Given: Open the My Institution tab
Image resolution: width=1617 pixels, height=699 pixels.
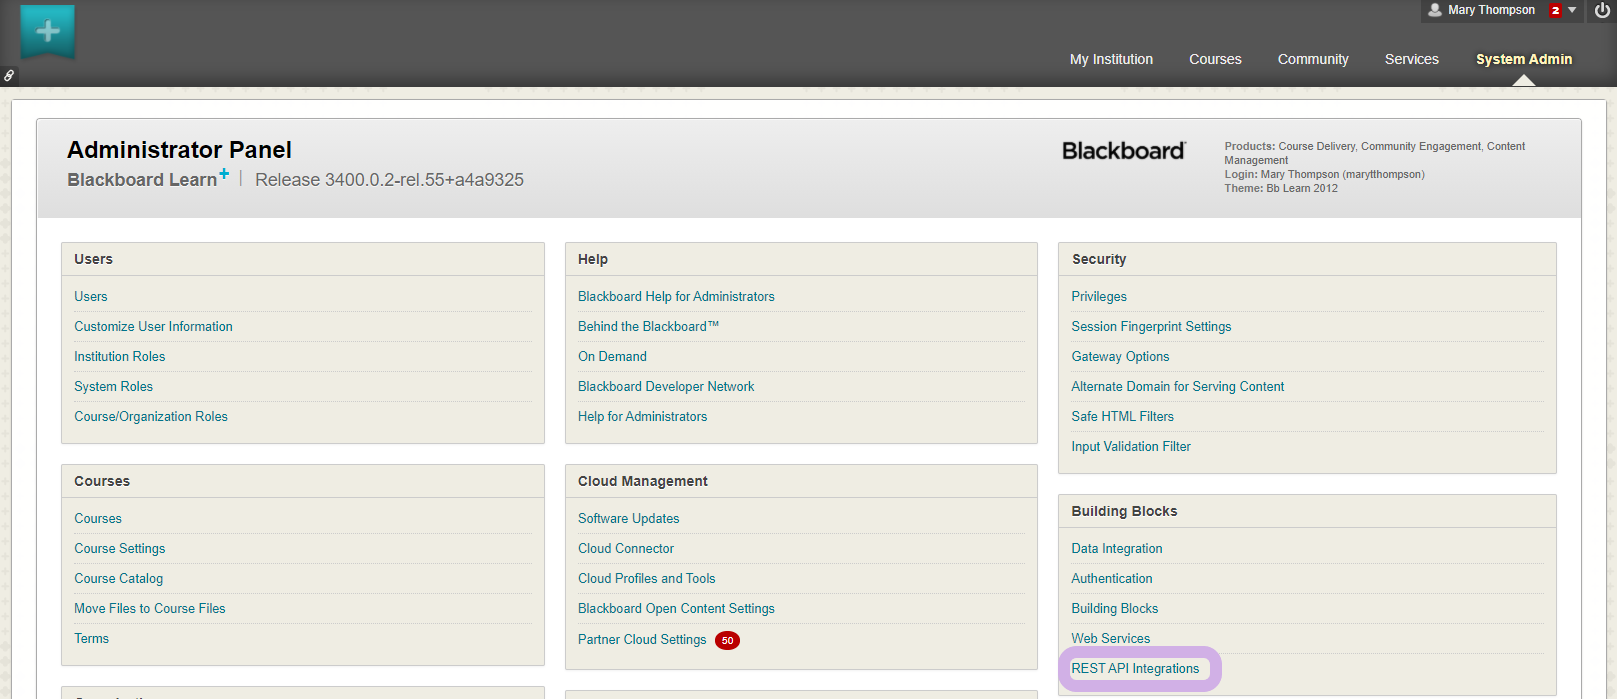Looking at the screenshot, I should 1111,59.
